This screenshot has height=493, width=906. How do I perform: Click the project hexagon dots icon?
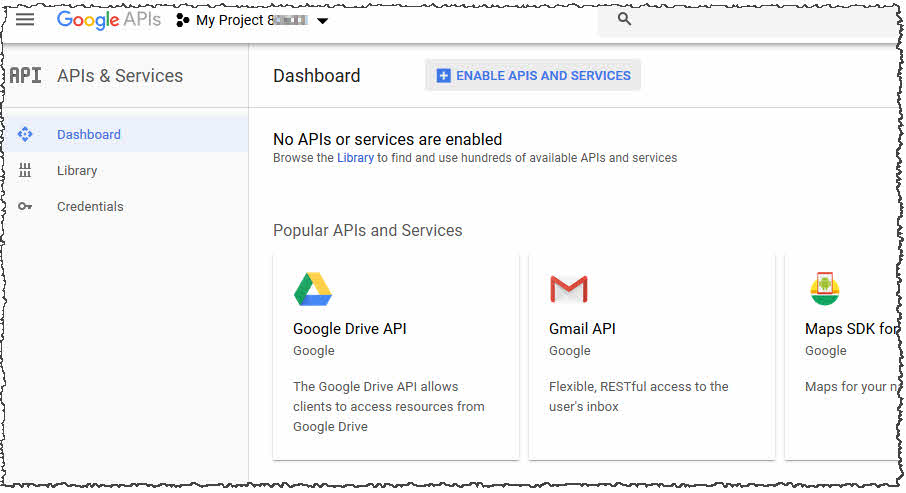(x=183, y=20)
